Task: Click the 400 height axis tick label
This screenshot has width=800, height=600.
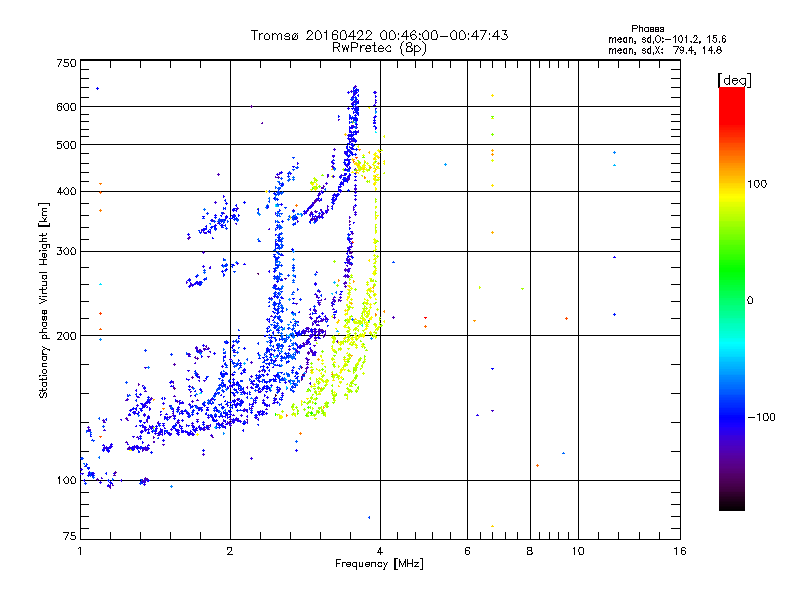Action: pyautogui.click(x=66, y=192)
